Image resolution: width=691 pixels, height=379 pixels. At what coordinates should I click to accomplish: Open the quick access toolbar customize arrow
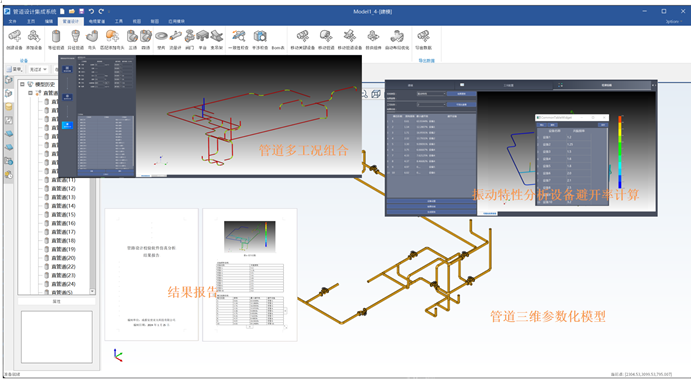pyautogui.click(x=109, y=12)
